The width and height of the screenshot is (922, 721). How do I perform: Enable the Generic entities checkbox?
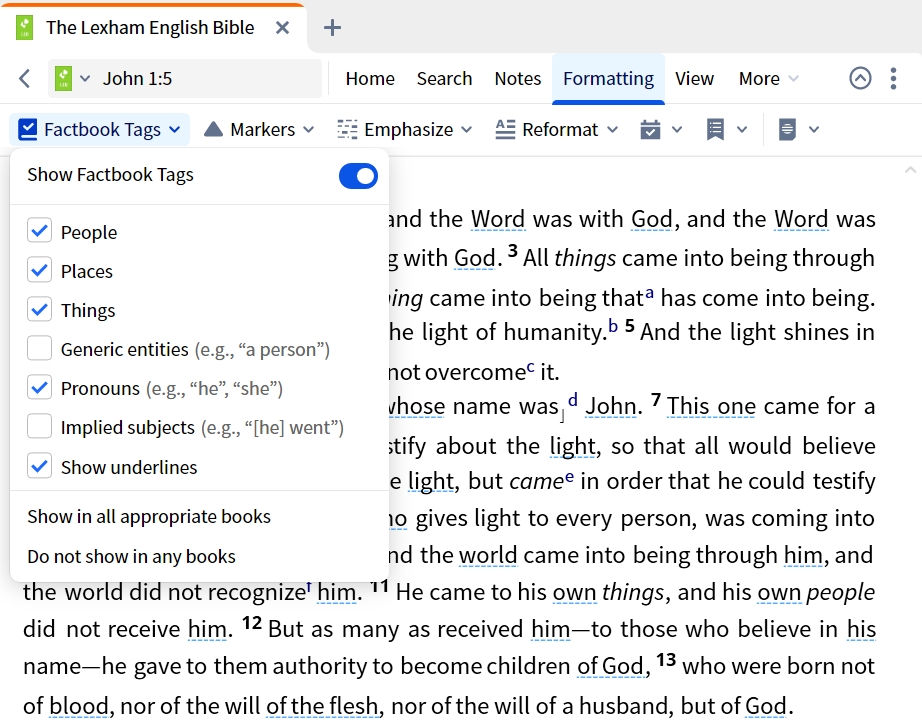(x=39, y=348)
